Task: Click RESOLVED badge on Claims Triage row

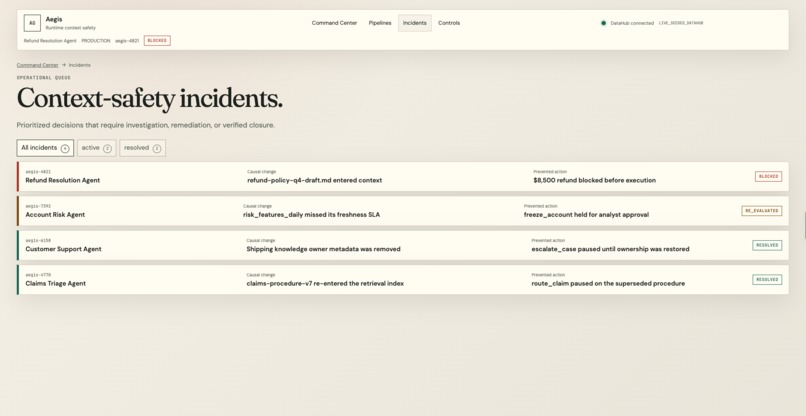Action: tap(767, 280)
